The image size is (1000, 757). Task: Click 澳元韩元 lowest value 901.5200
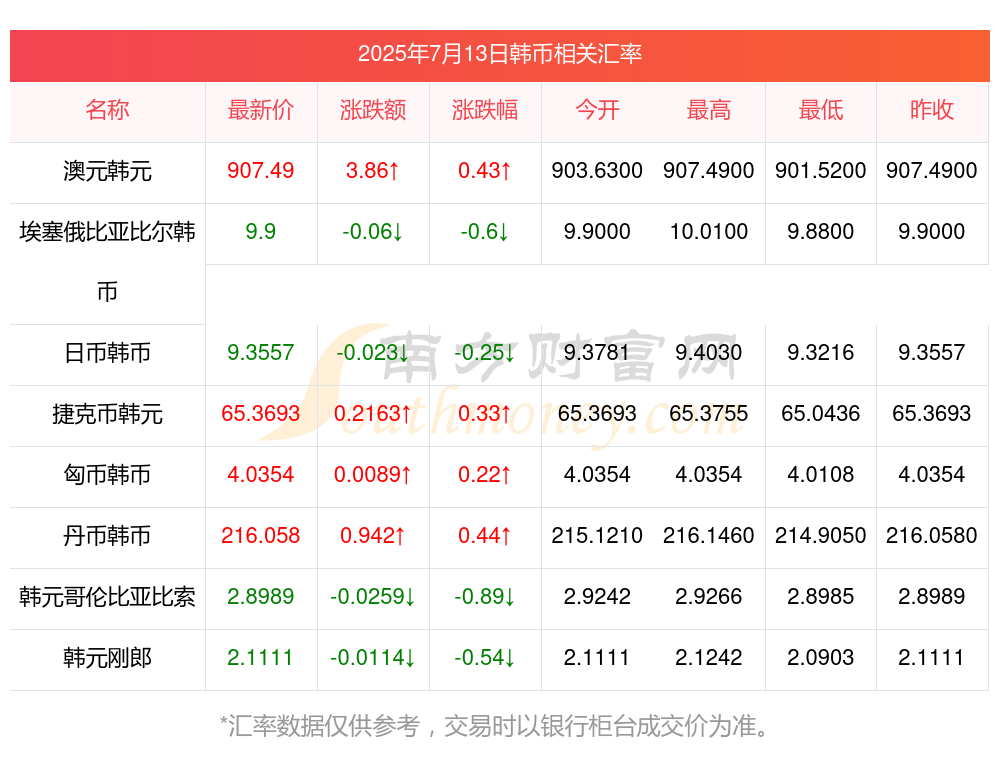[x=821, y=171]
